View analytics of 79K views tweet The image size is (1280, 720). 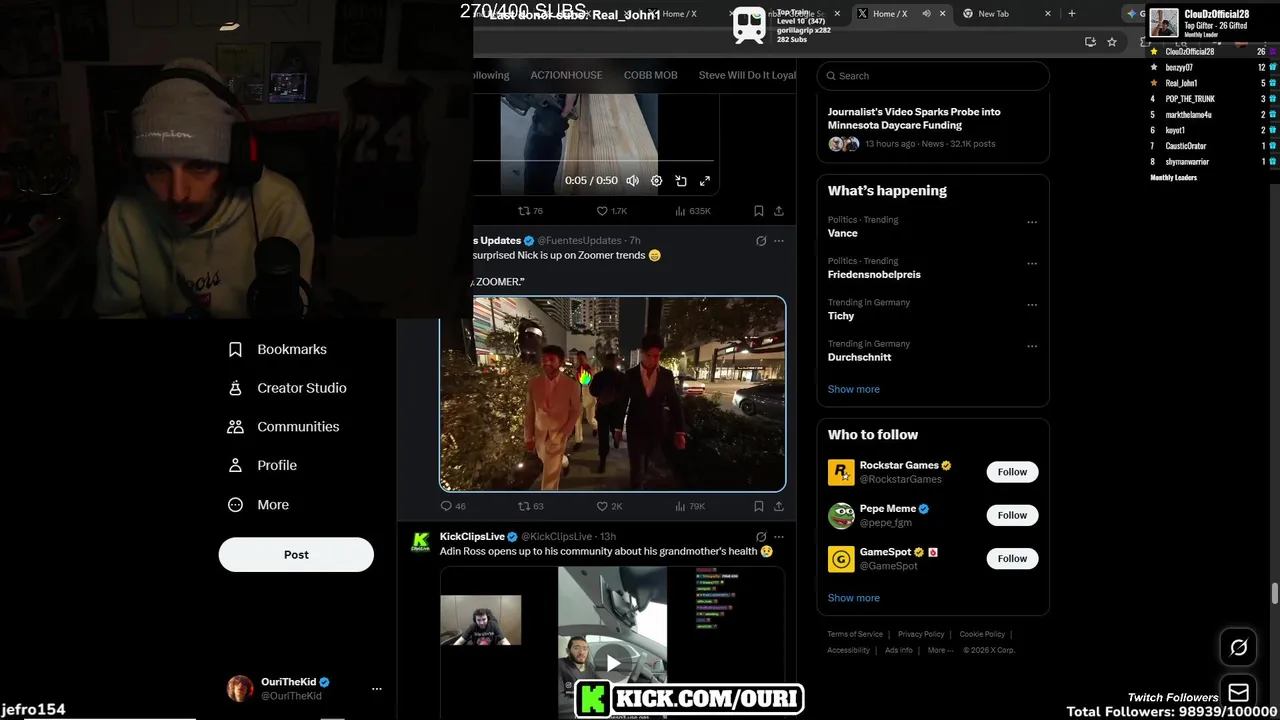click(x=690, y=506)
